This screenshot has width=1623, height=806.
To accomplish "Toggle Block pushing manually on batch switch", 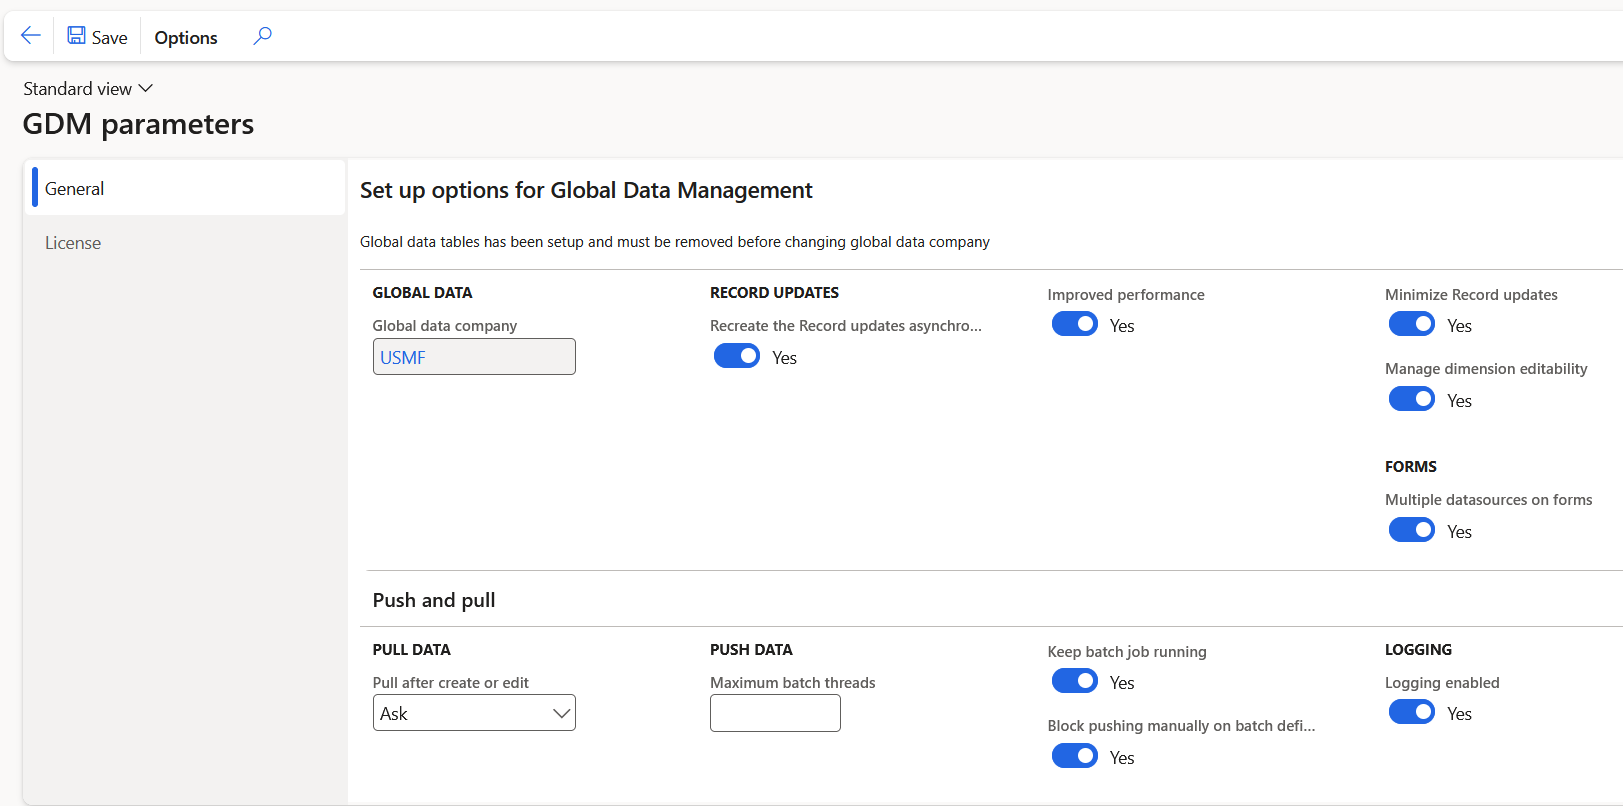I will point(1074,756).
